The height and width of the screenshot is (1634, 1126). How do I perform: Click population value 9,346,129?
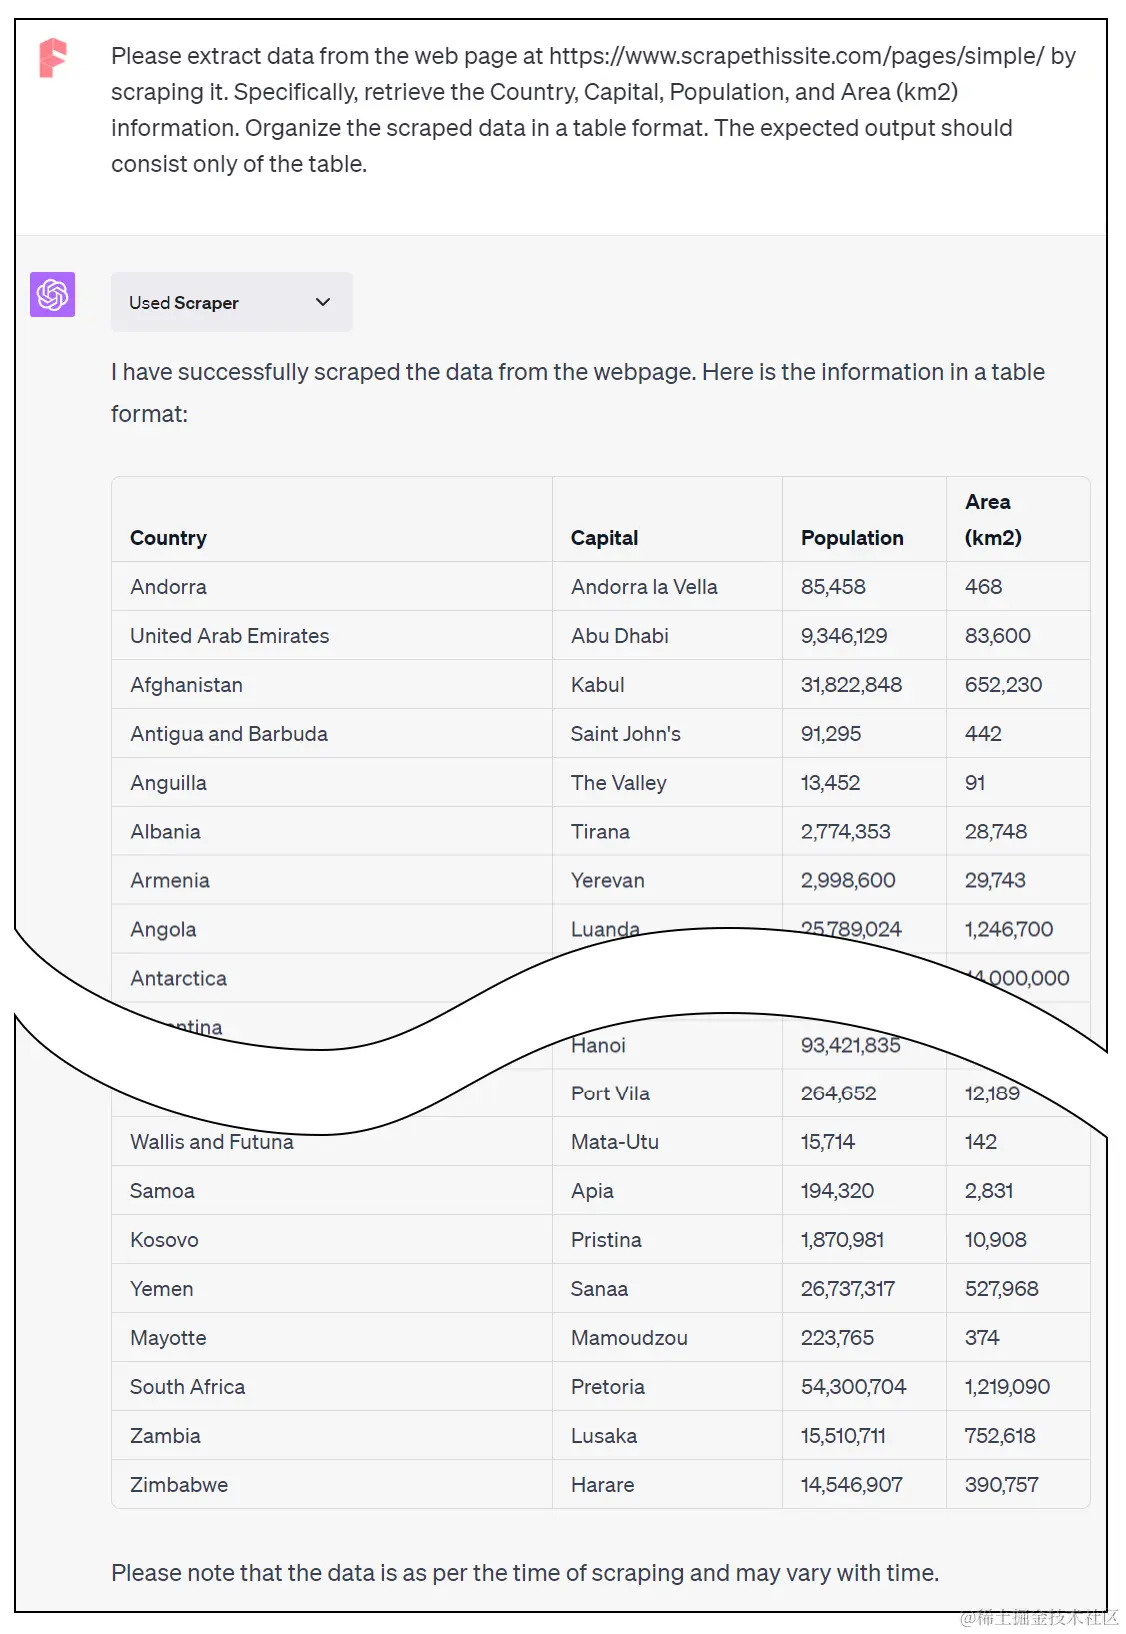[844, 636]
